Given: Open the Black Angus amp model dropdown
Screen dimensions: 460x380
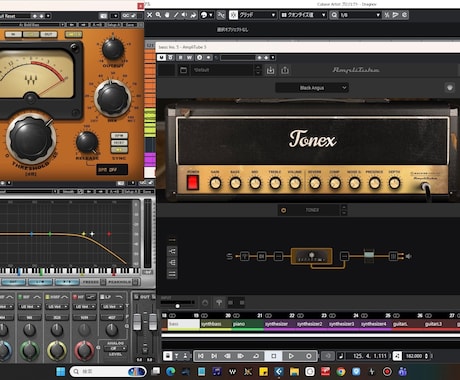Looking at the screenshot, I should pyautogui.click(x=312, y=88).
